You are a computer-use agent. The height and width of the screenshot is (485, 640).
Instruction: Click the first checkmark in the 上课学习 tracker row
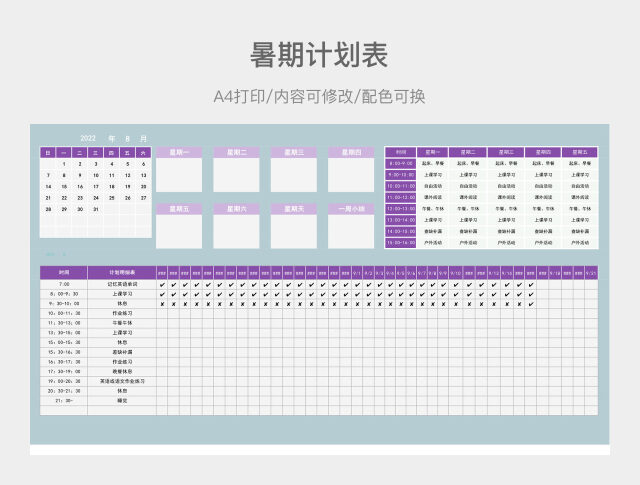pyautogui.click(x=162, y=294)
